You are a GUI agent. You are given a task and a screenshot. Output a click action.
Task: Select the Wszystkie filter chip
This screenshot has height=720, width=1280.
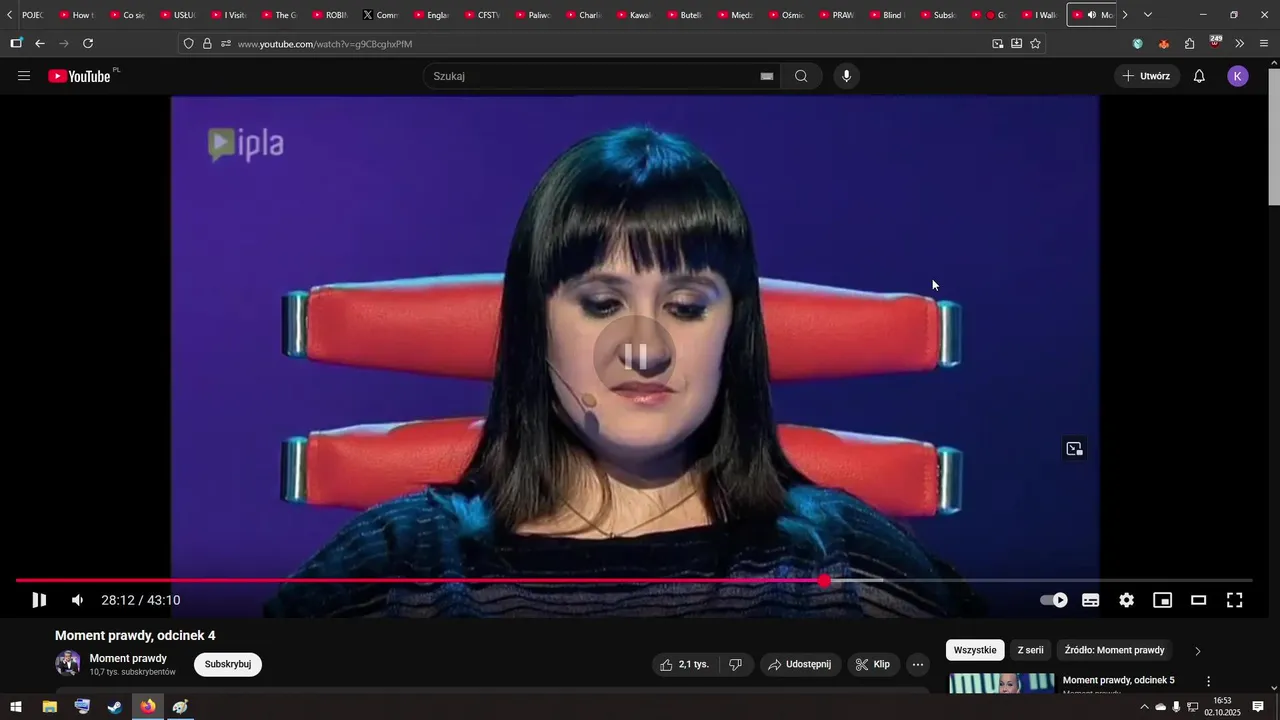tap(975, 650)
